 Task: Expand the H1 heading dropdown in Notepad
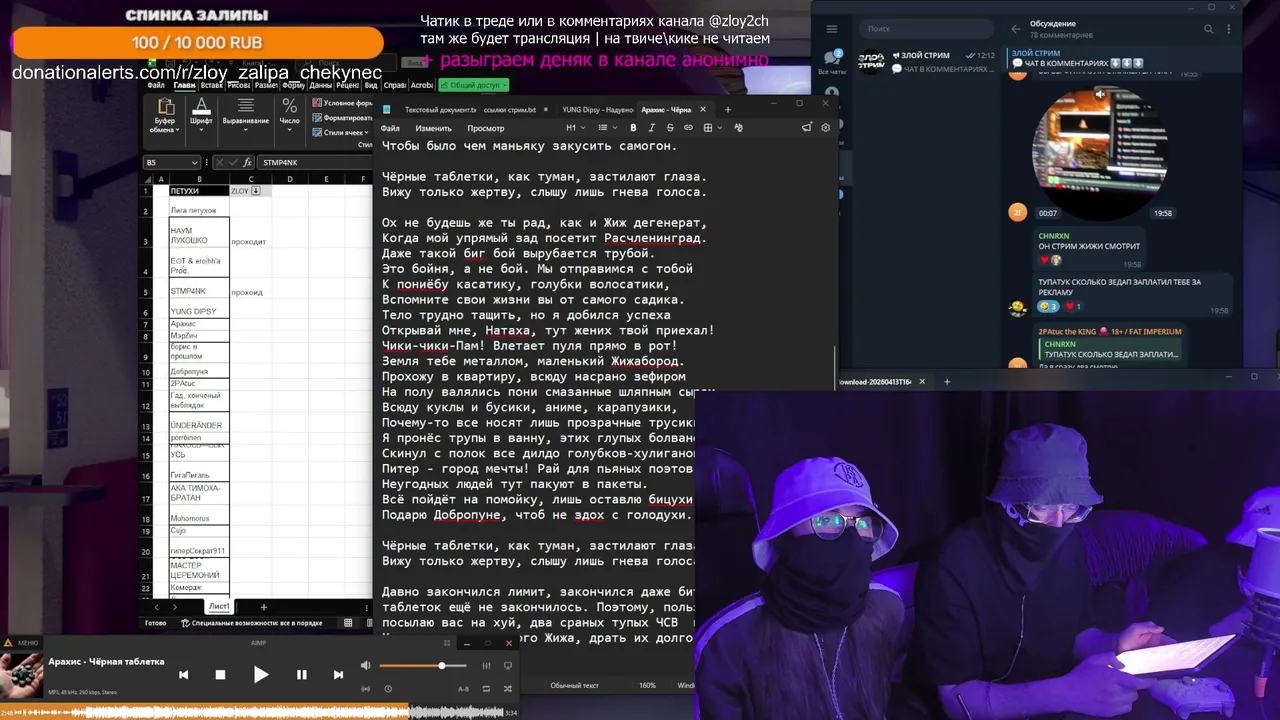coord(575,128)
